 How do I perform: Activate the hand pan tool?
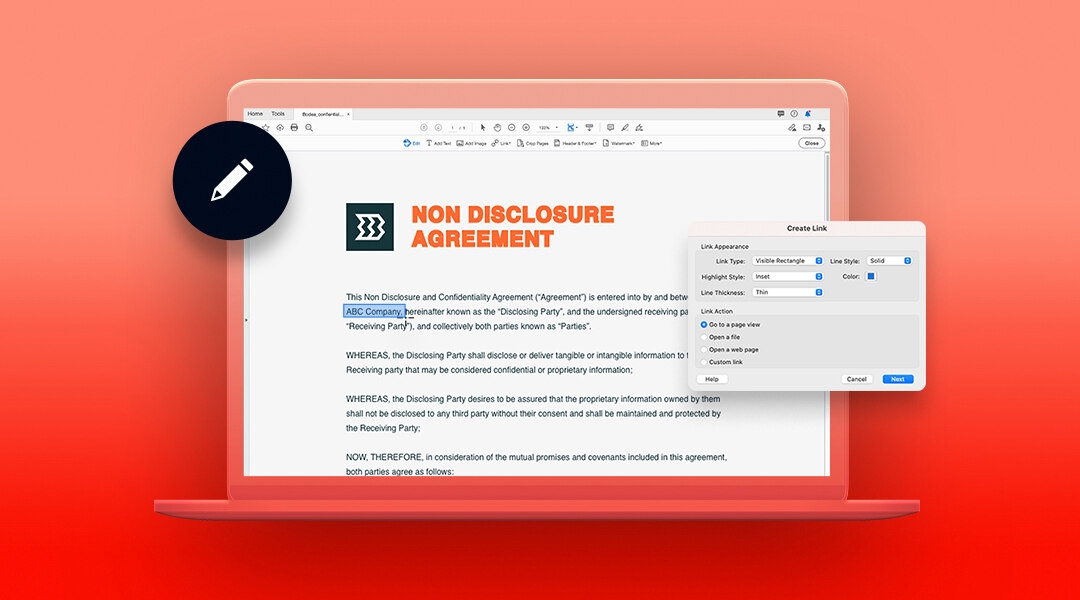497,127
